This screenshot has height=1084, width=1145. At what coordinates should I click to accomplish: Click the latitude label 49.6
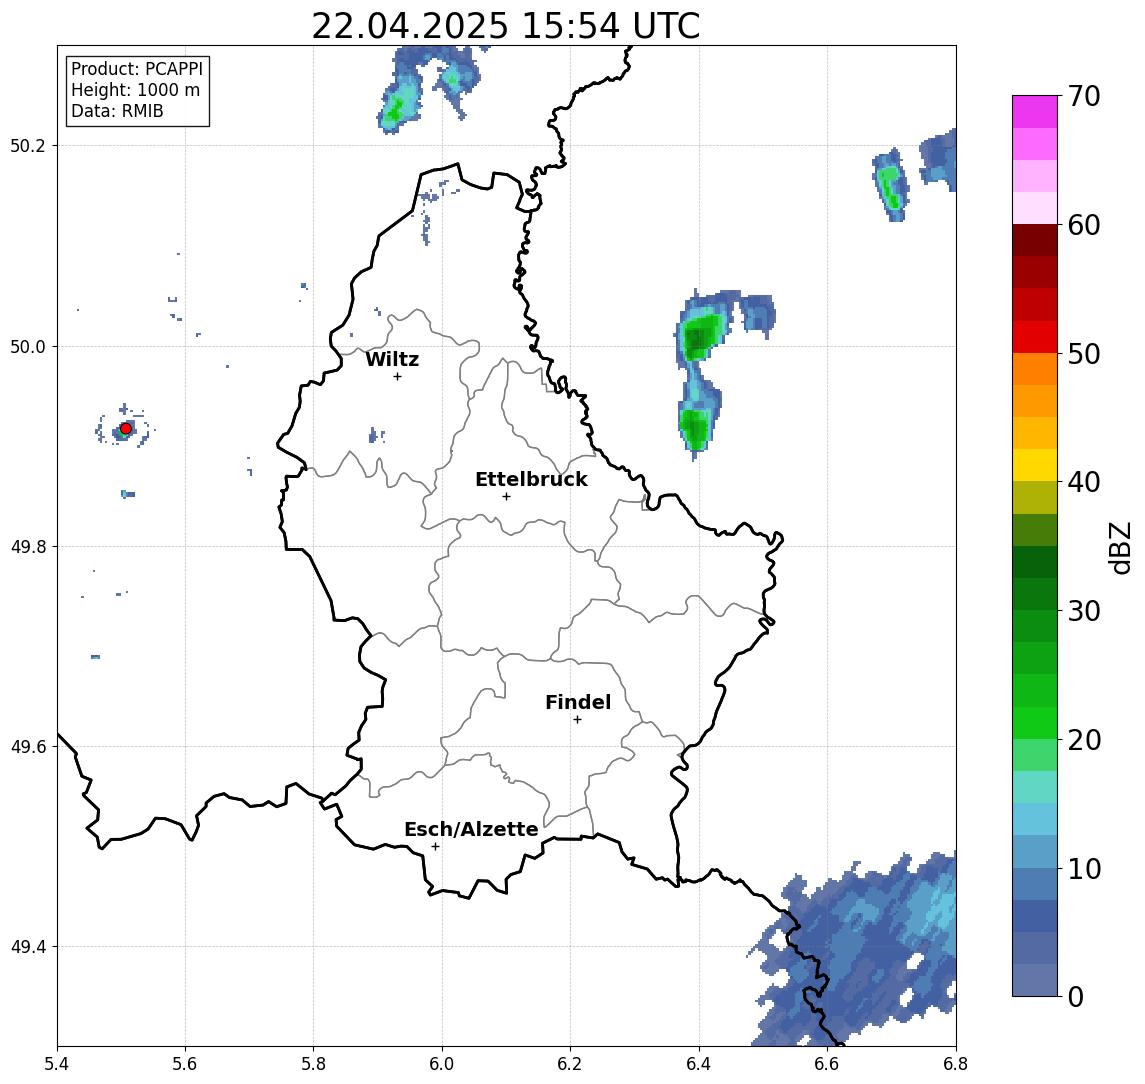coord(28,747)
